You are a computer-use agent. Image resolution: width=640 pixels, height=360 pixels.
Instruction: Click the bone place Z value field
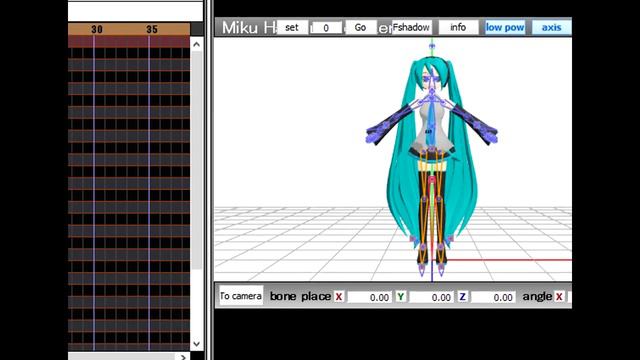493,297
